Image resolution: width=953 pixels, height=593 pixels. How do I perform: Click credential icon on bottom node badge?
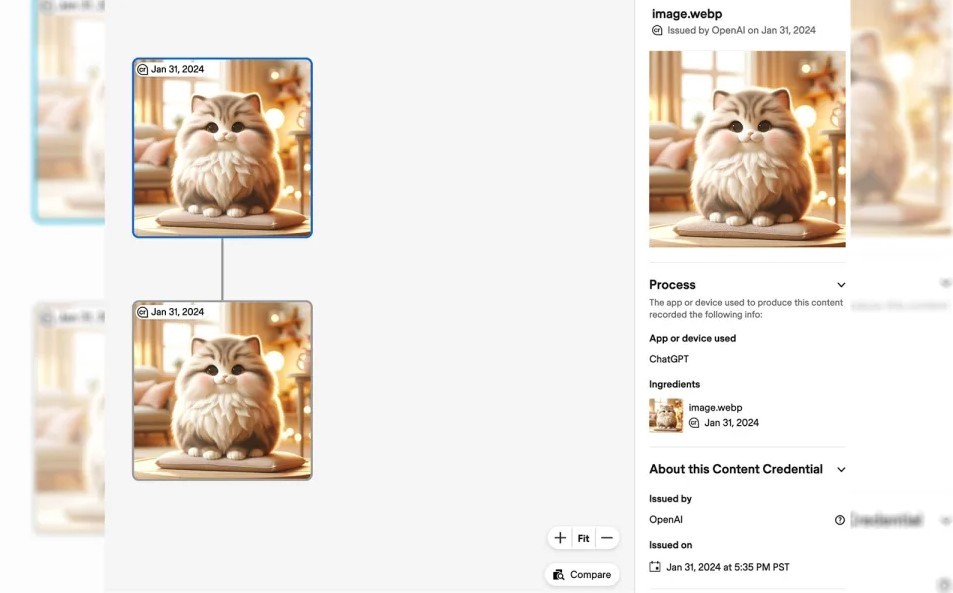pos(142,312)
